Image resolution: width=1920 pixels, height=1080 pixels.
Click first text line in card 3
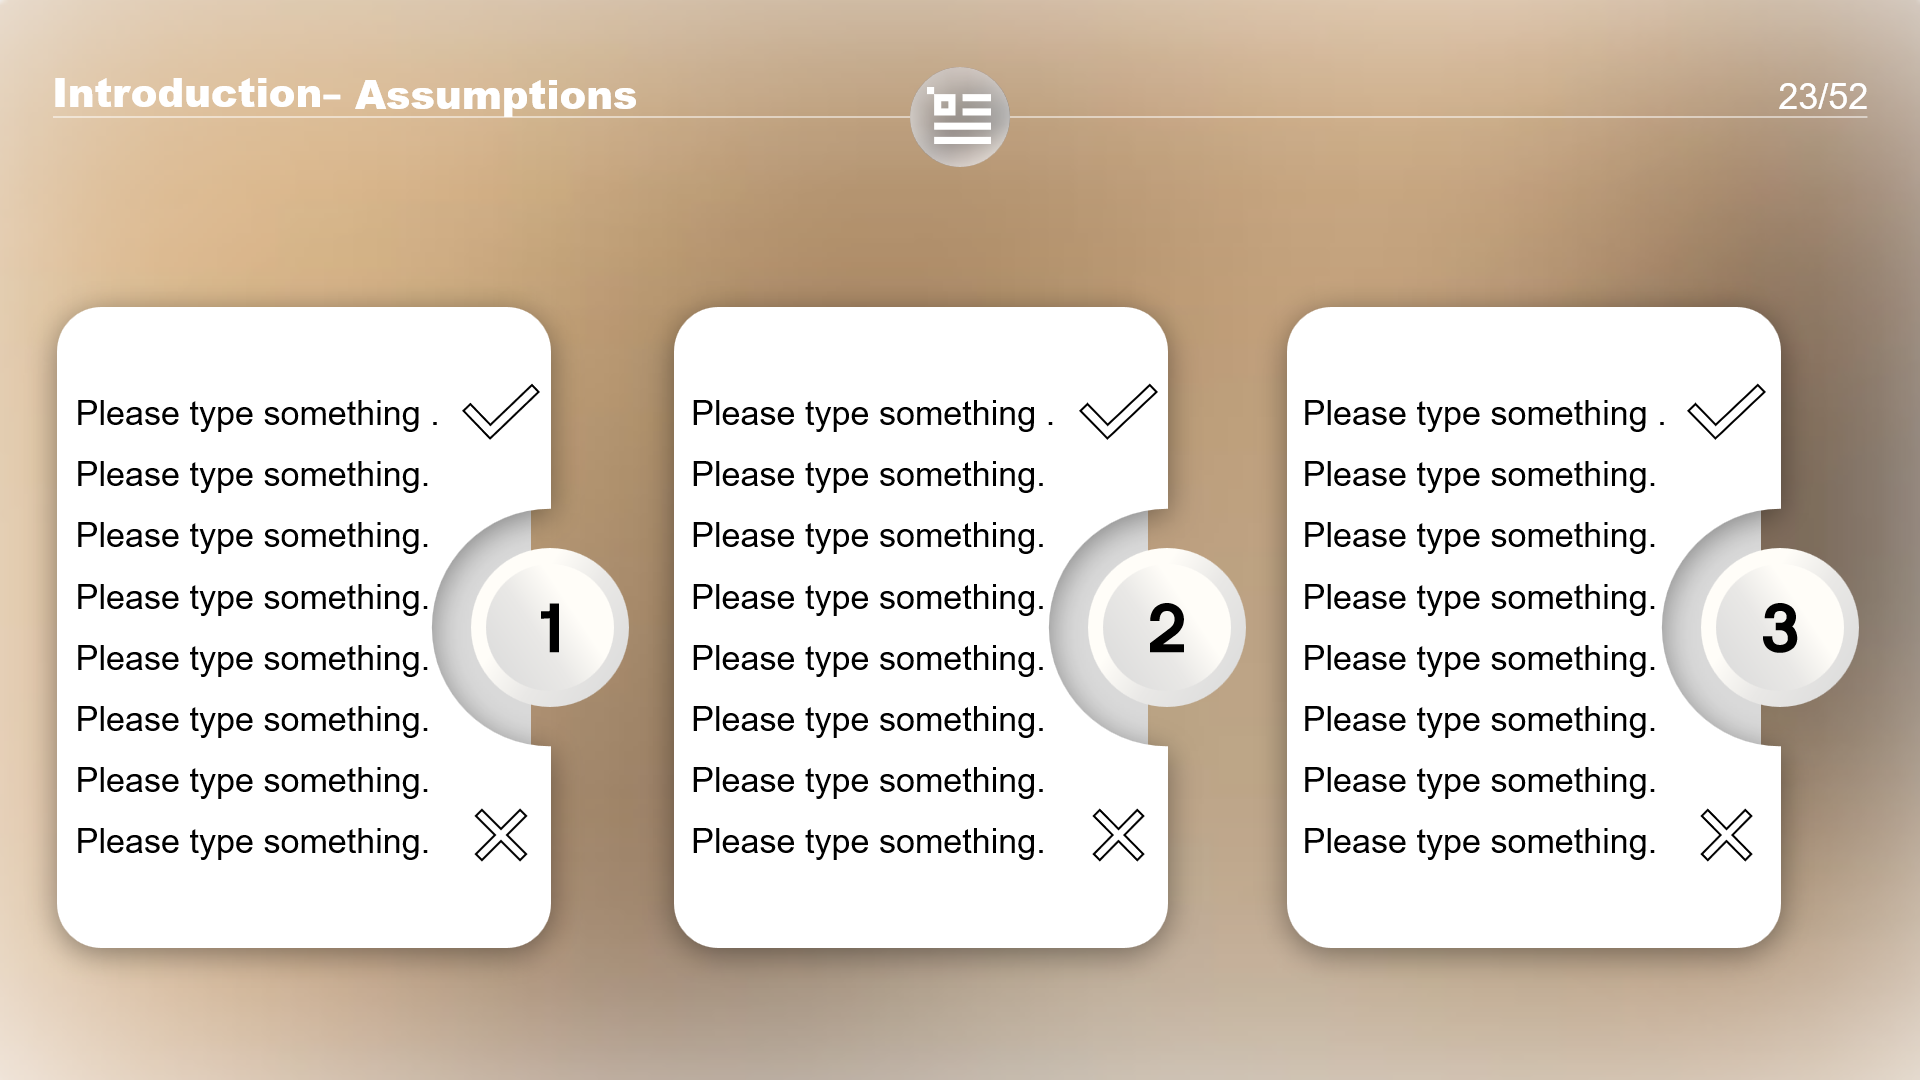point(1483,414)
